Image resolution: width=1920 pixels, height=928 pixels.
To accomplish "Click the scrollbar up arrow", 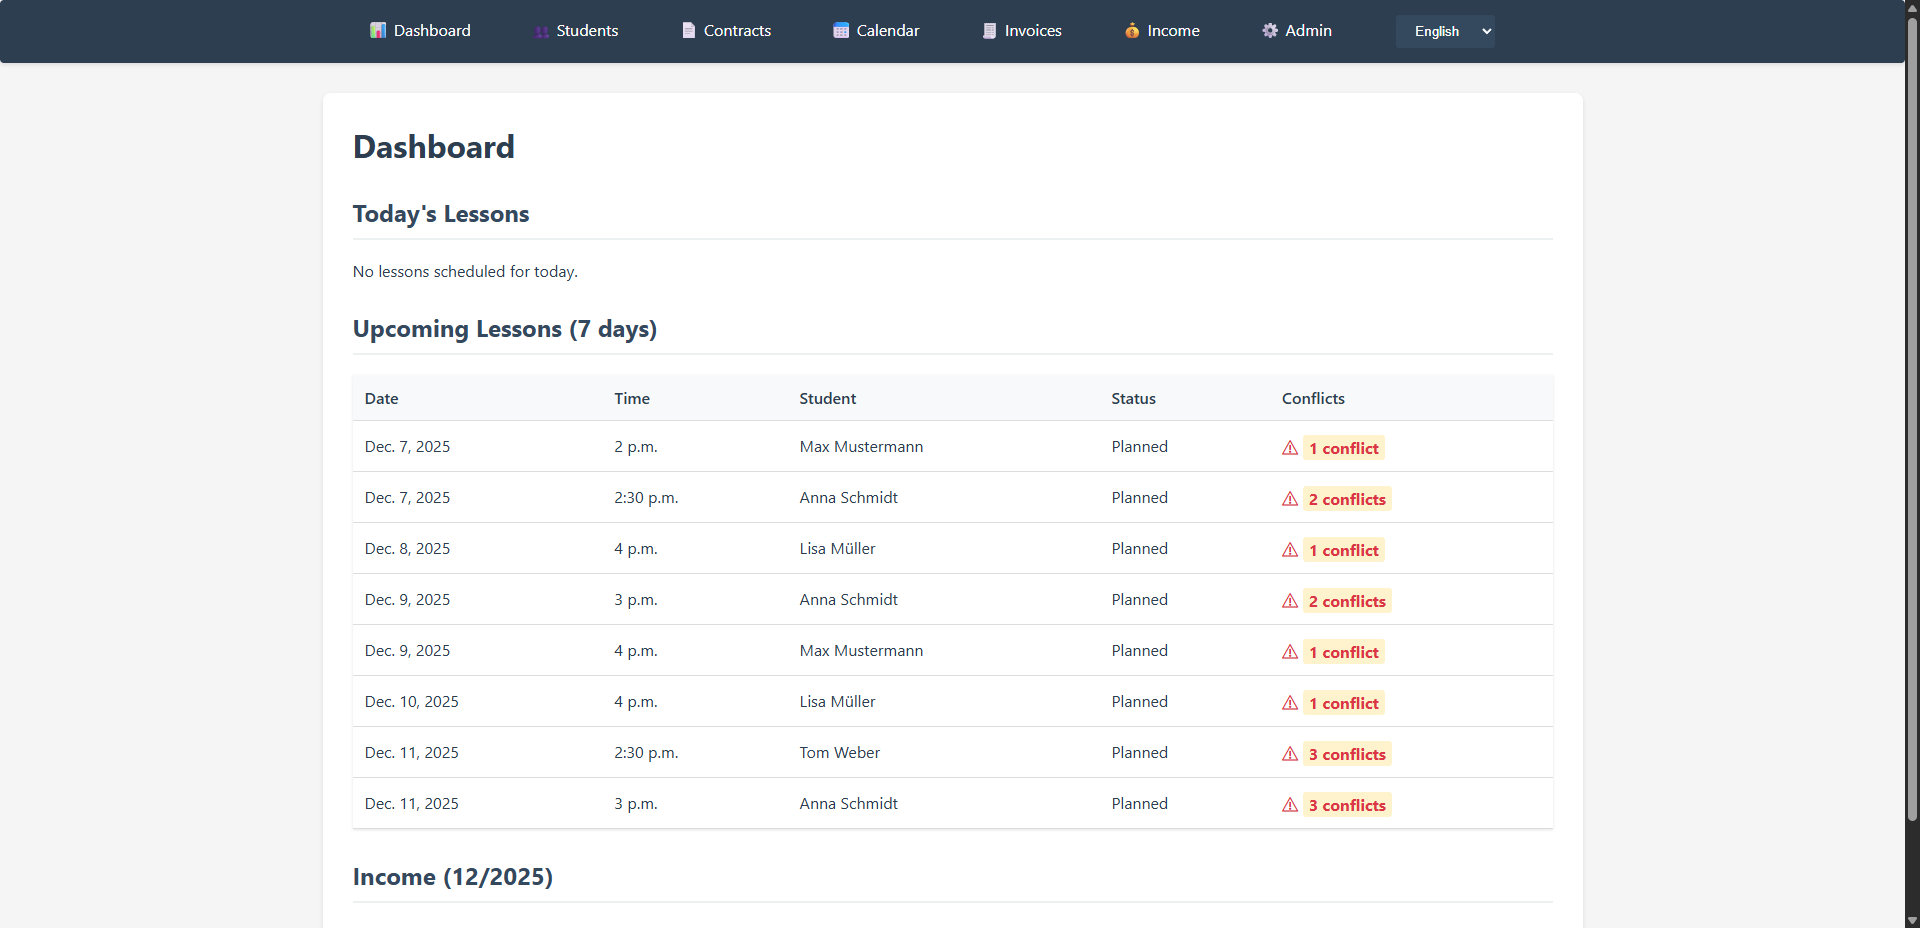I will click(x=1910, y=6).
